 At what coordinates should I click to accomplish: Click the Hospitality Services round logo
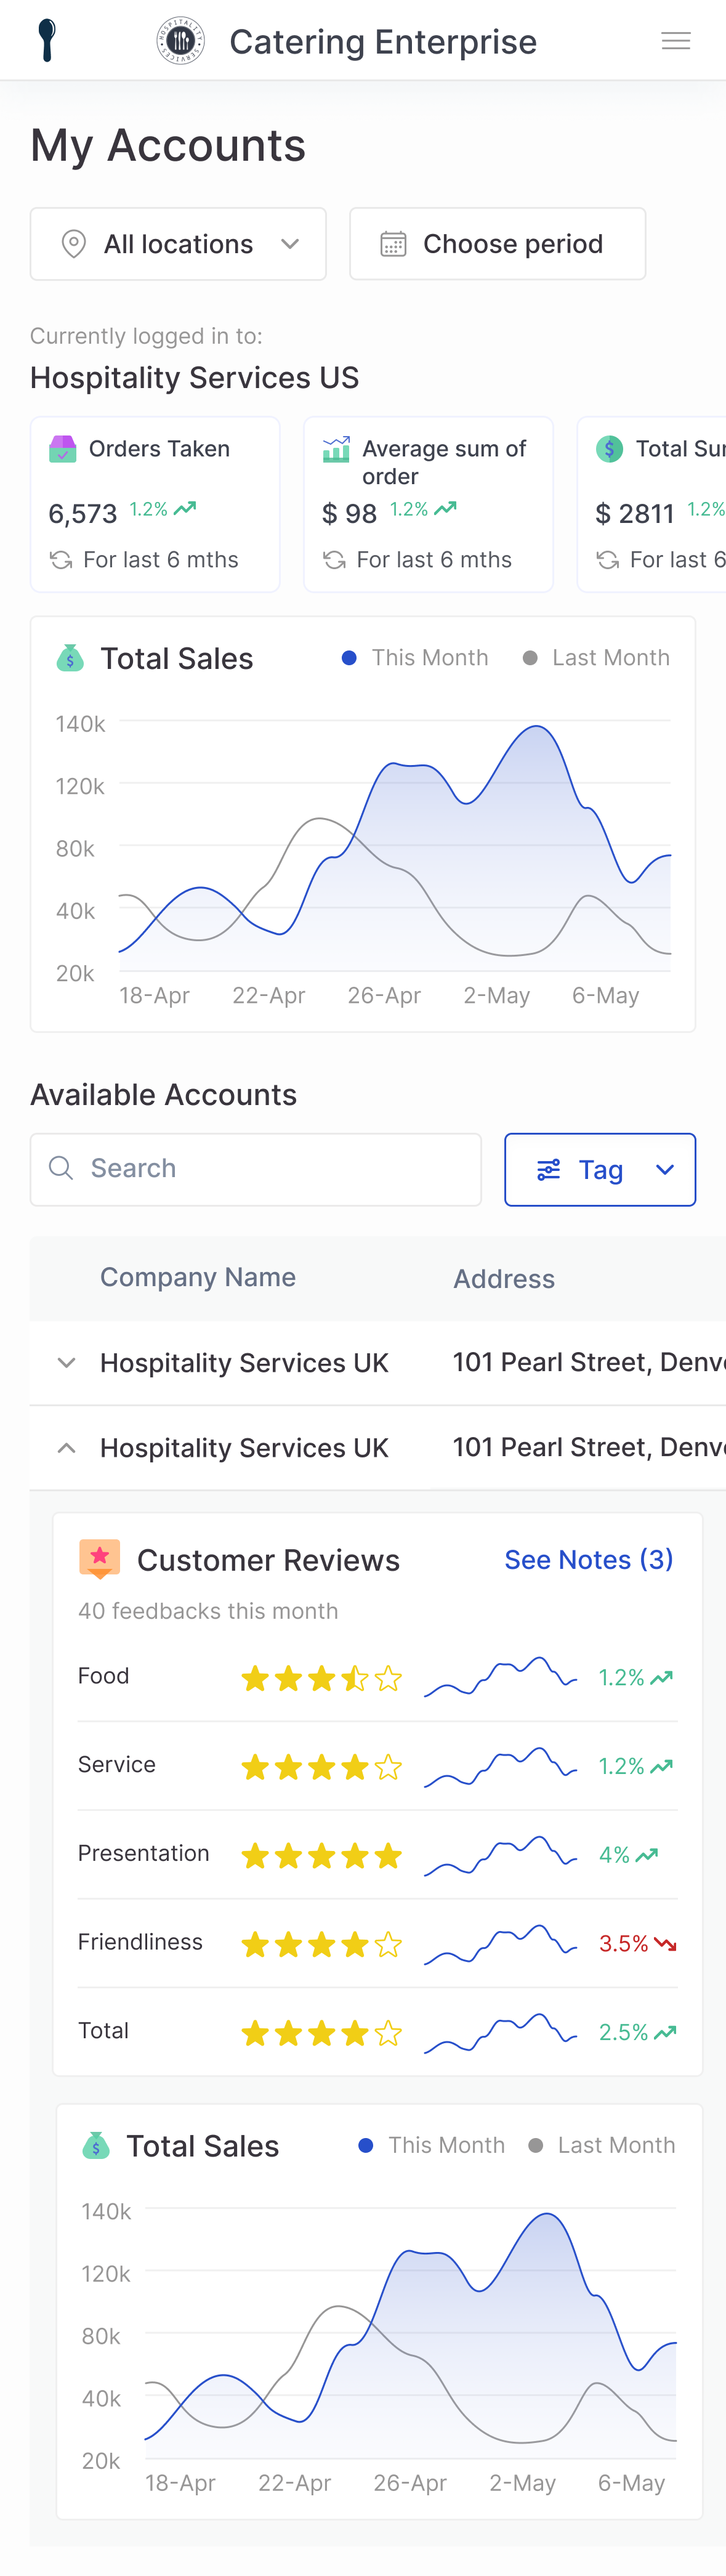[x=181, y=41]
